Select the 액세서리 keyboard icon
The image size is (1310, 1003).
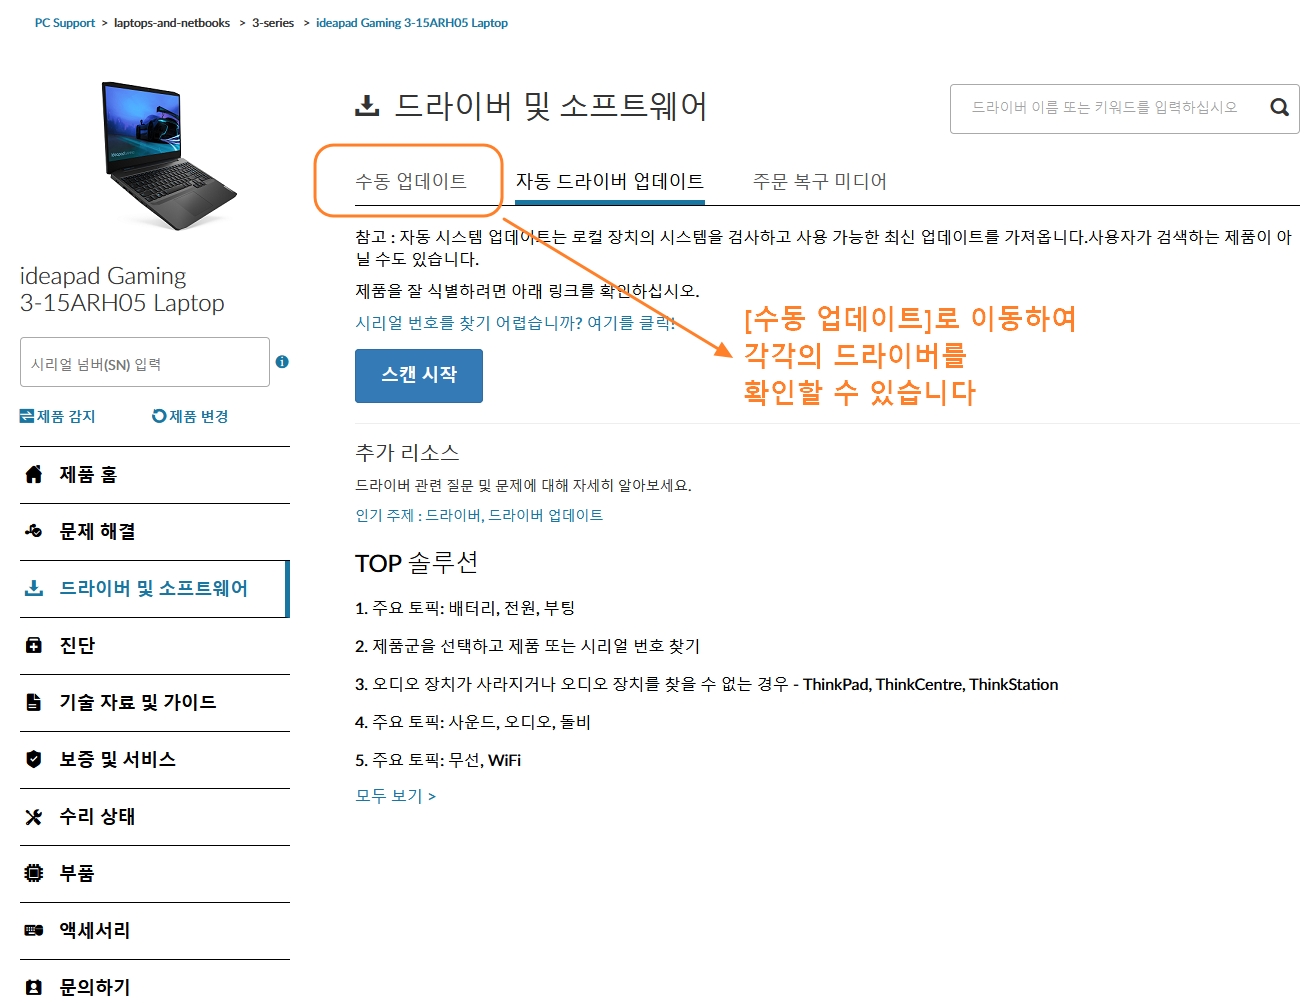click(x=33, y=930)
